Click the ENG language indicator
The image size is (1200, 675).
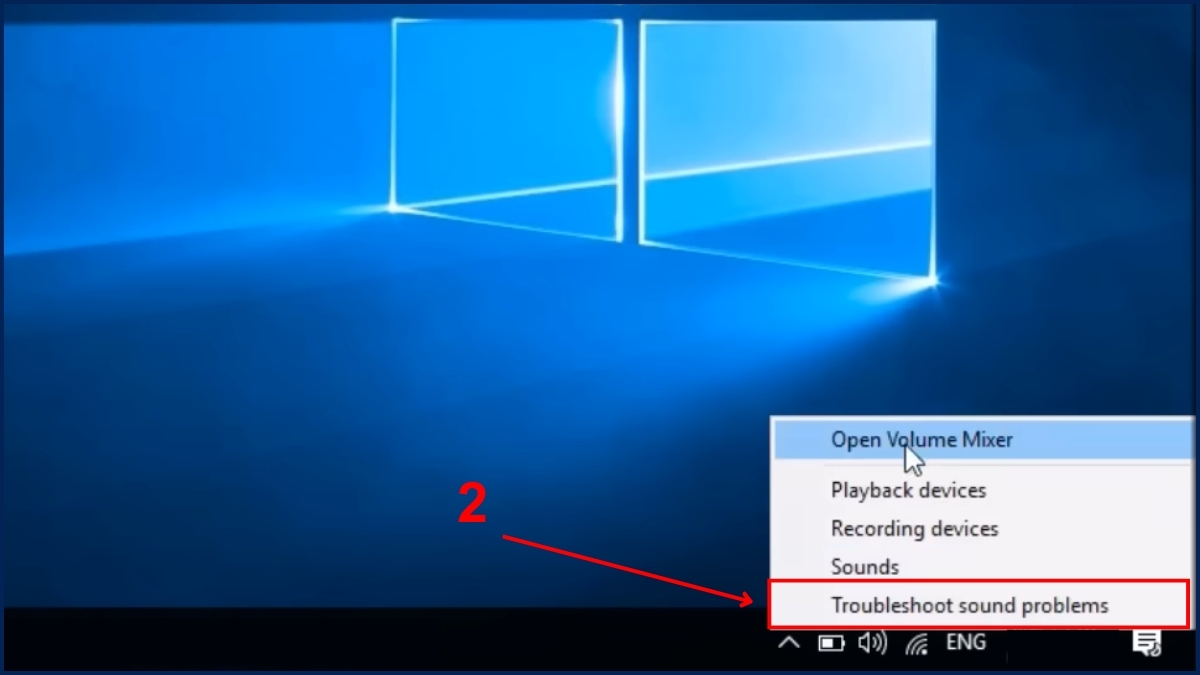coord(965,643)
